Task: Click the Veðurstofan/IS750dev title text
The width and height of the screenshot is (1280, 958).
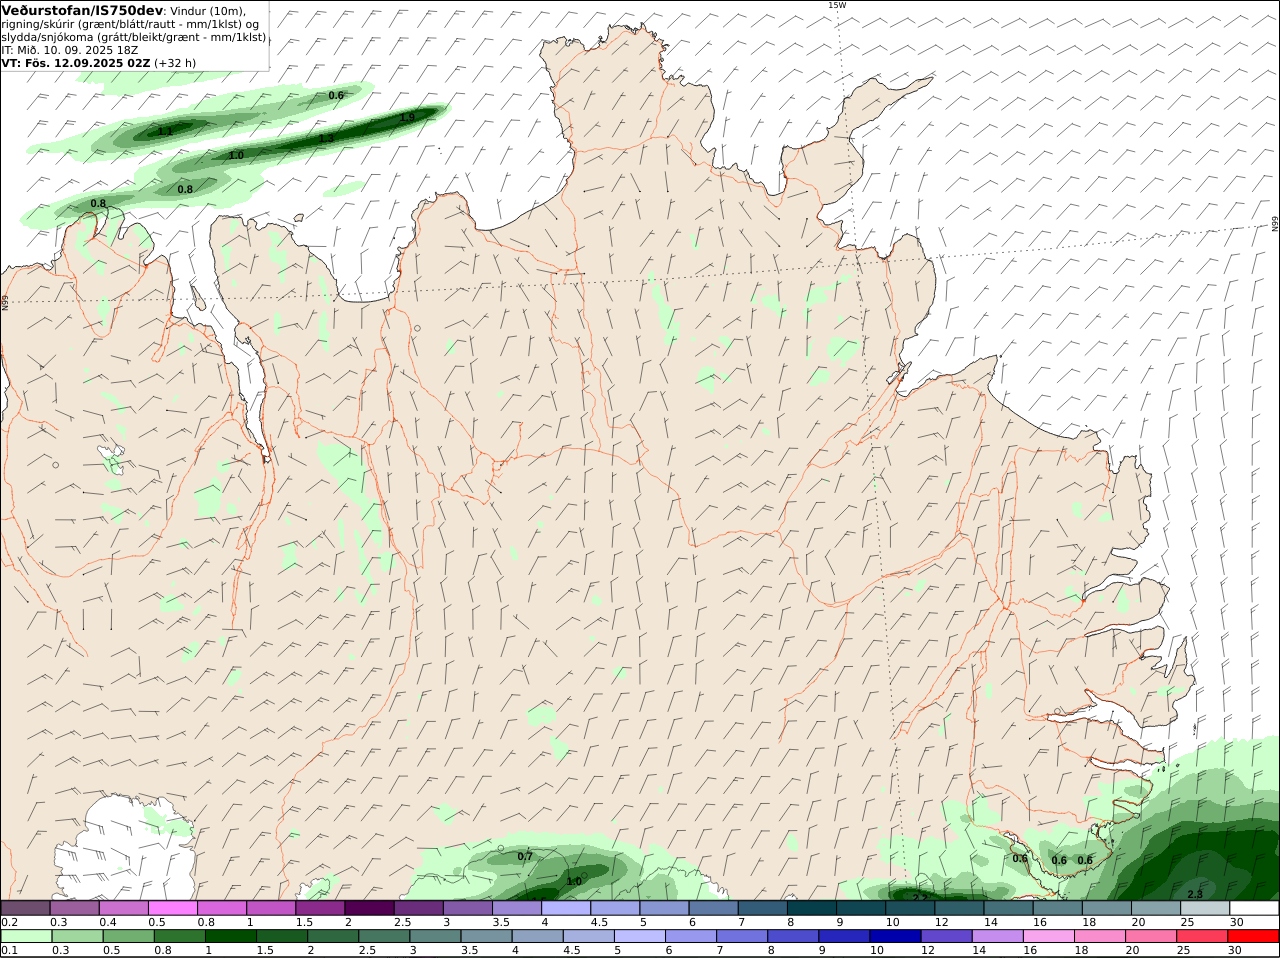Action: 82,10
